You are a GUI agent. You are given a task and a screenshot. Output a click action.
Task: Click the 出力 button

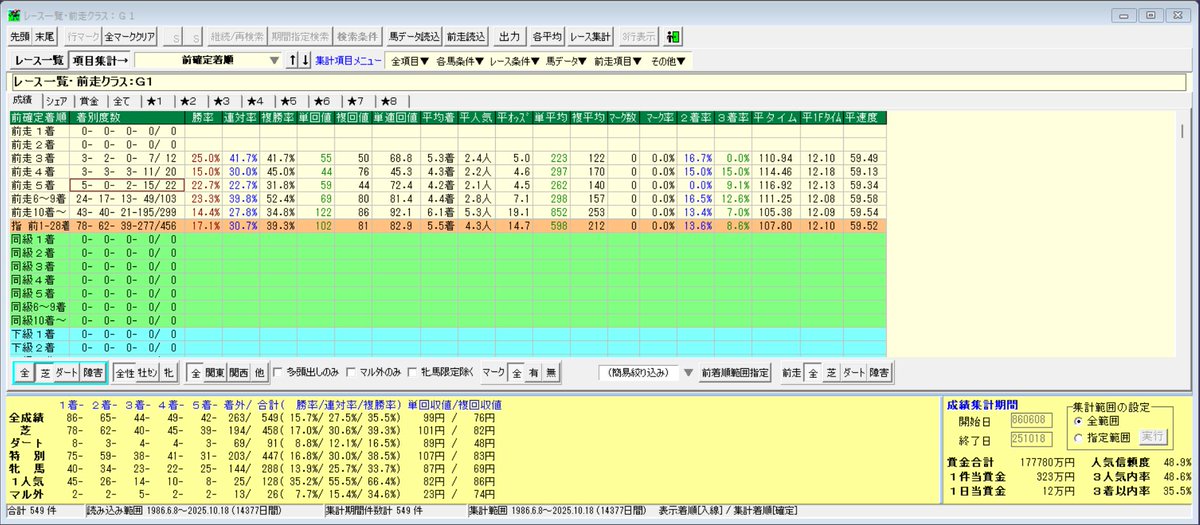pos(509,36)
